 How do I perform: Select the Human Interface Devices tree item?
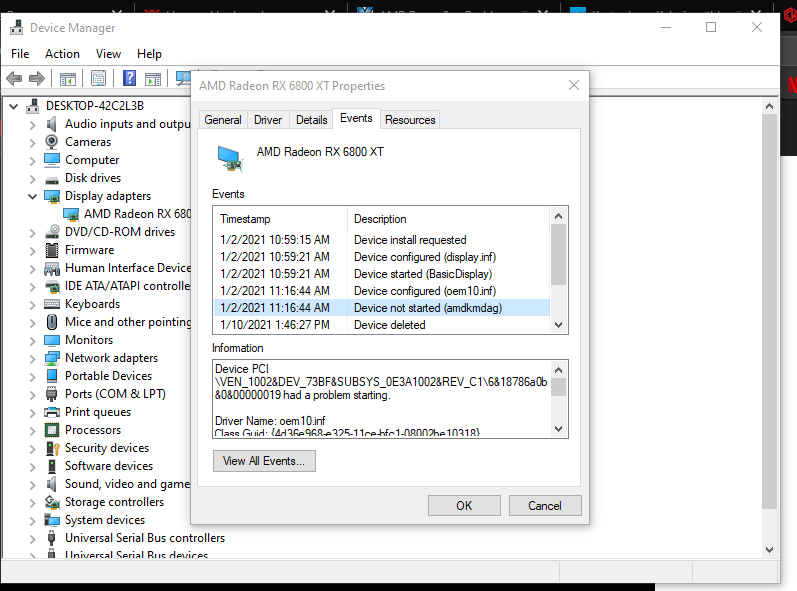pos(128,268)
